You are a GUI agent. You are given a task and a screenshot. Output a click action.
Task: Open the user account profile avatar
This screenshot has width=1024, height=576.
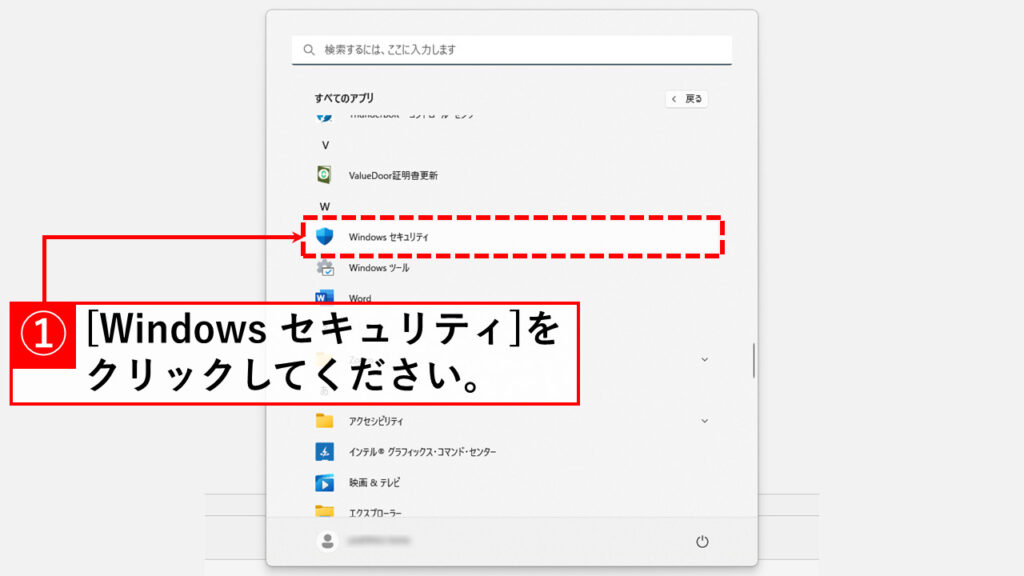tap(326, 541)
